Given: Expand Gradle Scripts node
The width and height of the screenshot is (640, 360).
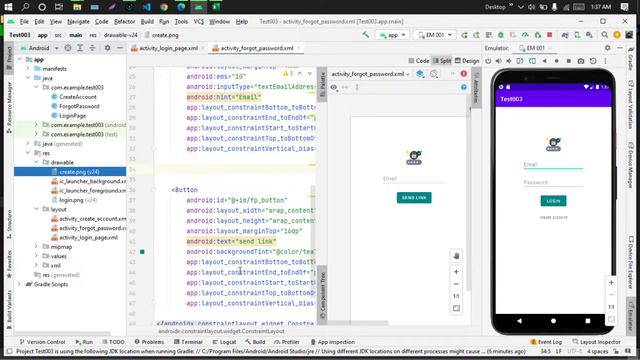Looking at the screenshot, I should pos(20,284).
